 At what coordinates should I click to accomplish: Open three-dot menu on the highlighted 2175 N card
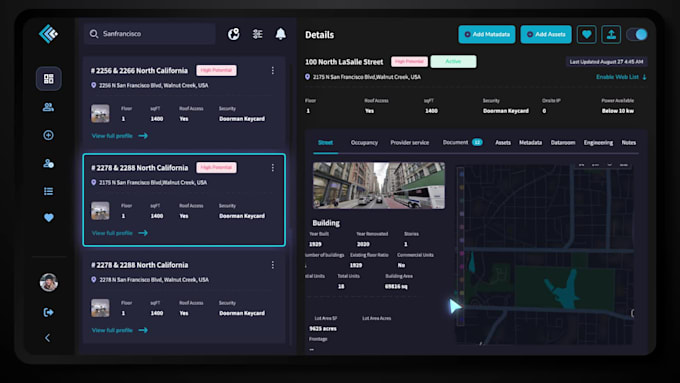[272, 167]
